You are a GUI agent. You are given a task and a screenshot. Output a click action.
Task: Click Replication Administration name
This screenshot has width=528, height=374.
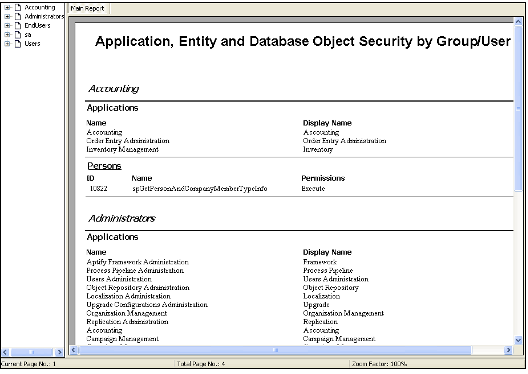pyautogui.click(x=127, y=321)
